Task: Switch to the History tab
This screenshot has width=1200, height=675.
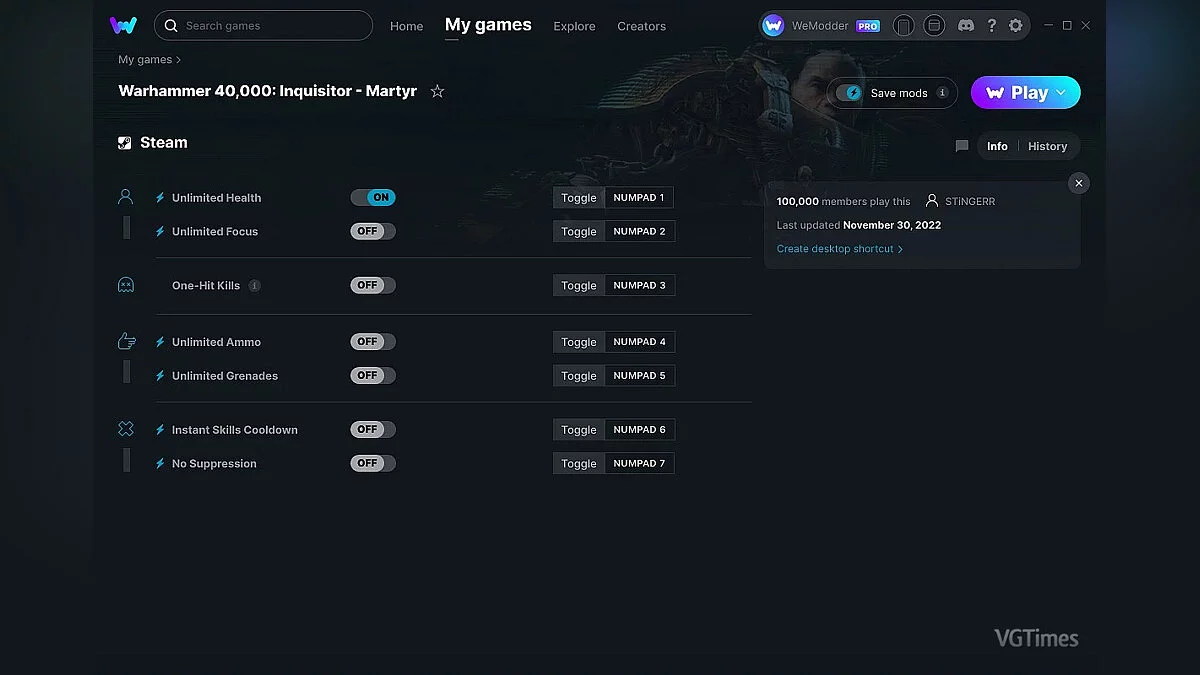Action: [1047, 146]
